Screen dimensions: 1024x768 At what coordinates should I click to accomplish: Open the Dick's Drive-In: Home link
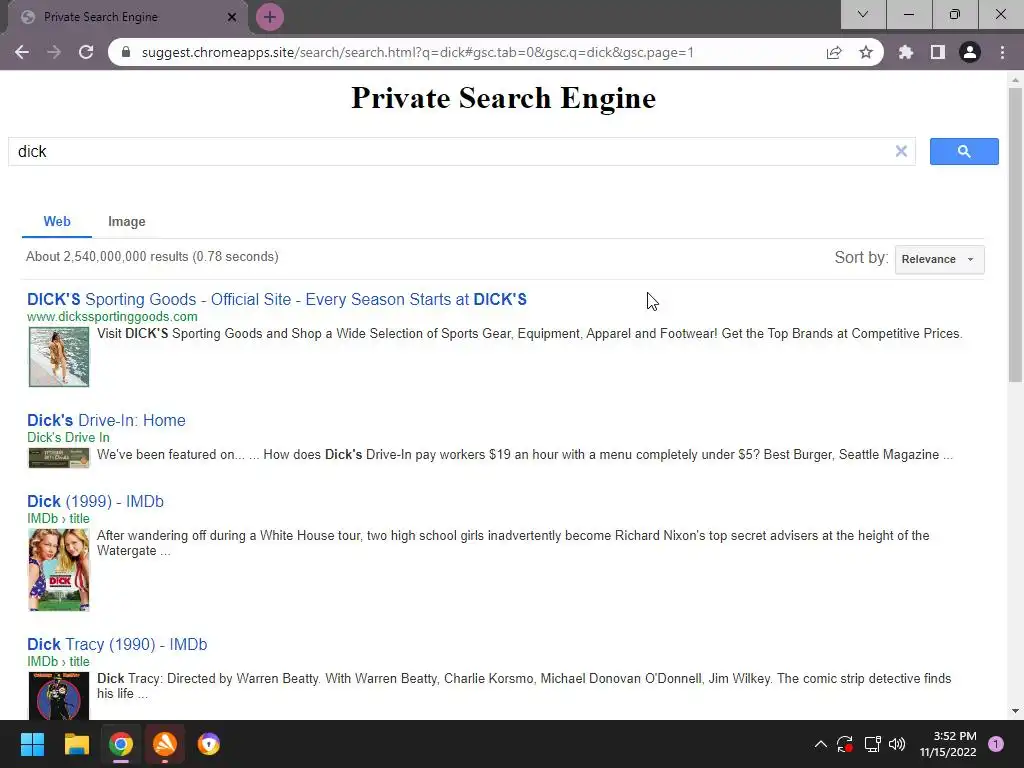106,420
